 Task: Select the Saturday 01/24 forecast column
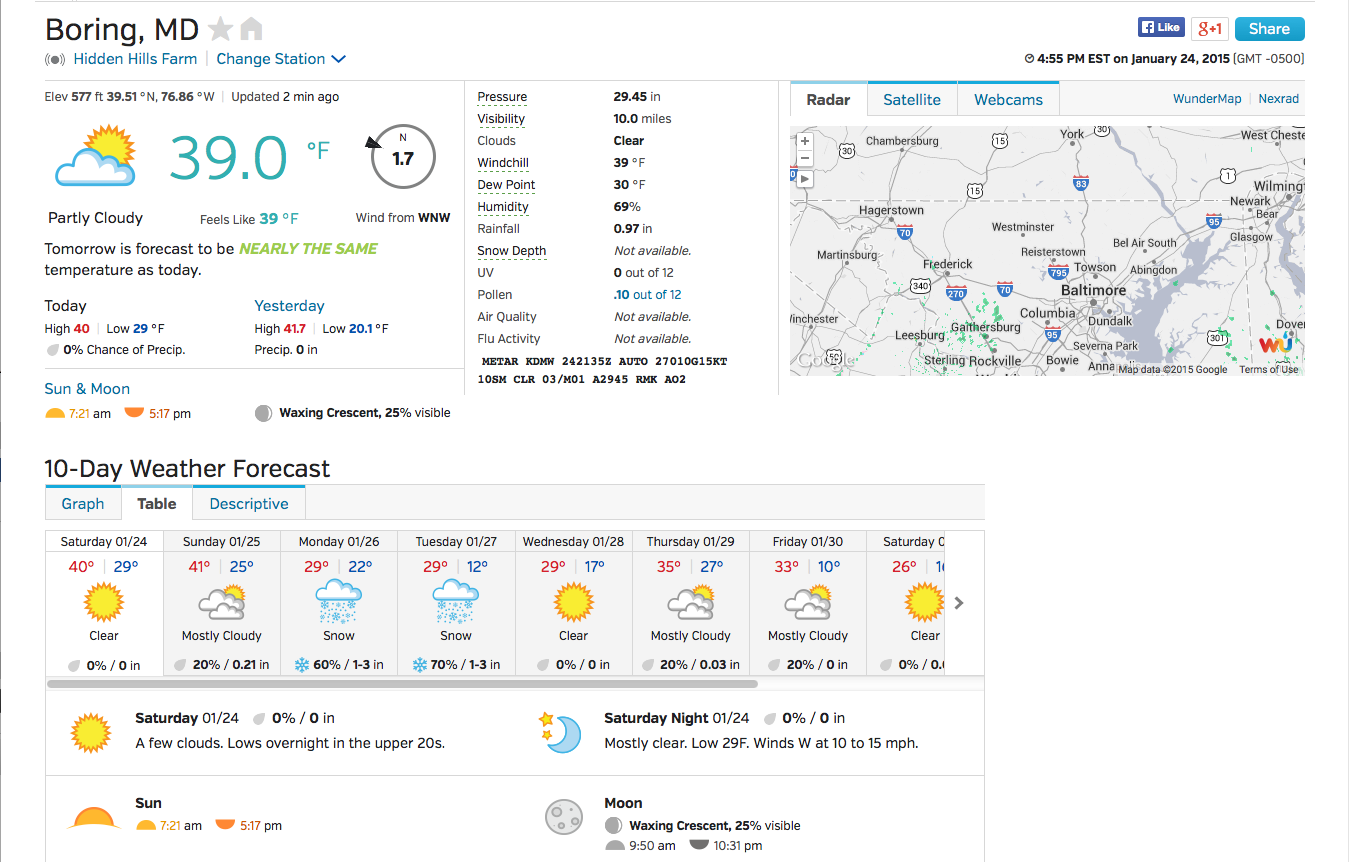(x=104, y=604)
